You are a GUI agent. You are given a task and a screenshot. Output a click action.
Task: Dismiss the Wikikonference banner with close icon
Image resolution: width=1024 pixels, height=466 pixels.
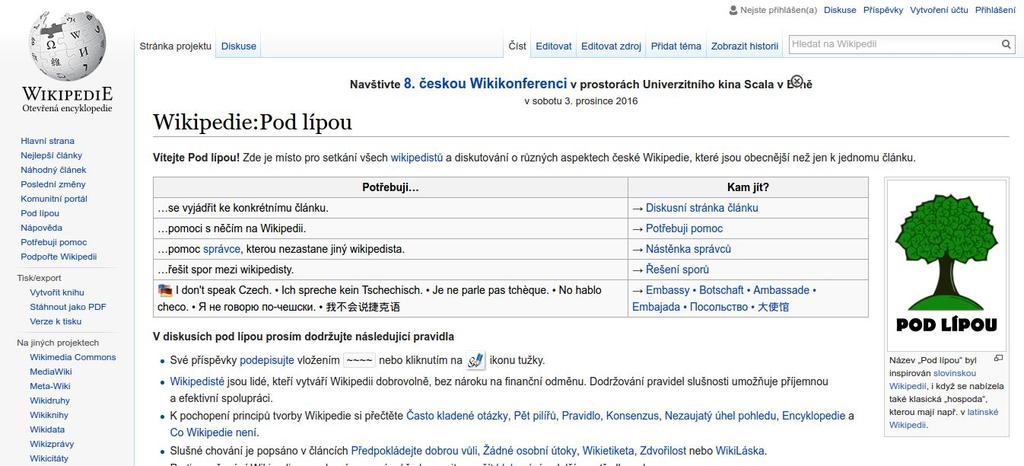[796, 81]
